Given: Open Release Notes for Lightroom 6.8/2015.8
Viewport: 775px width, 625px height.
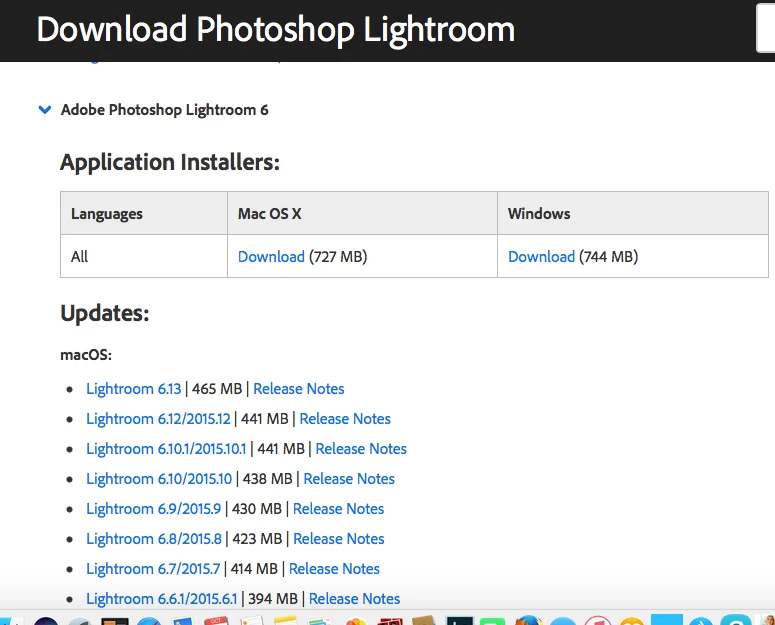Looking at the screenshot, I should pyautogui.click(x=339, y=539).
